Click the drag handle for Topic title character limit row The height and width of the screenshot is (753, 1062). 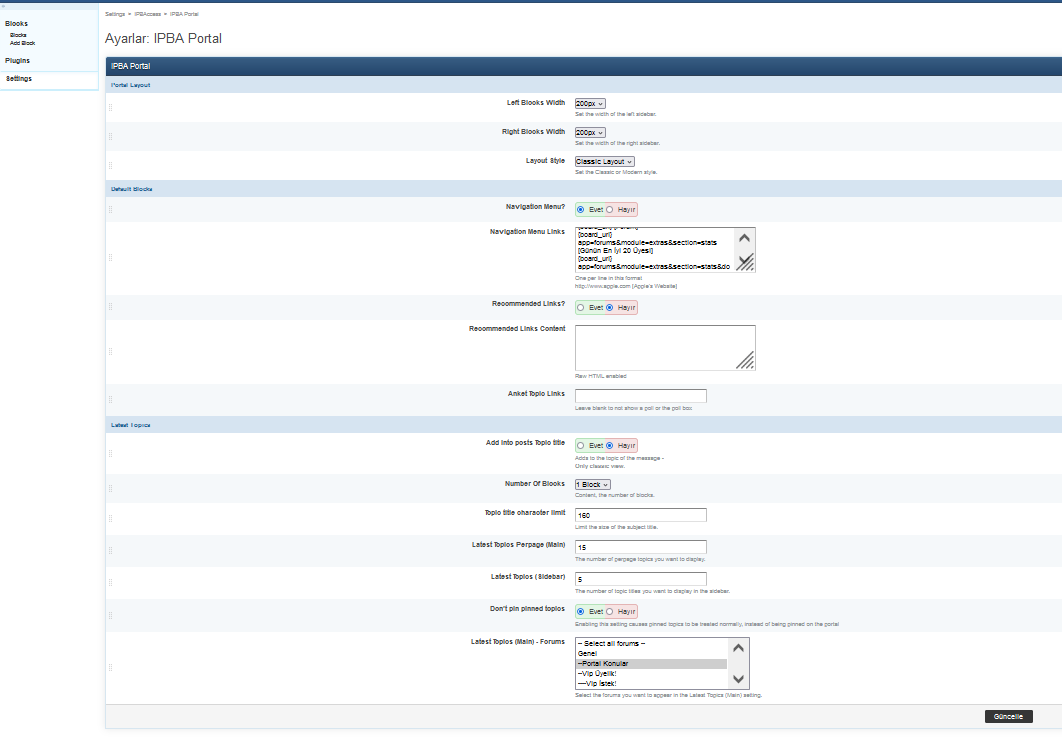click(110, 518)
